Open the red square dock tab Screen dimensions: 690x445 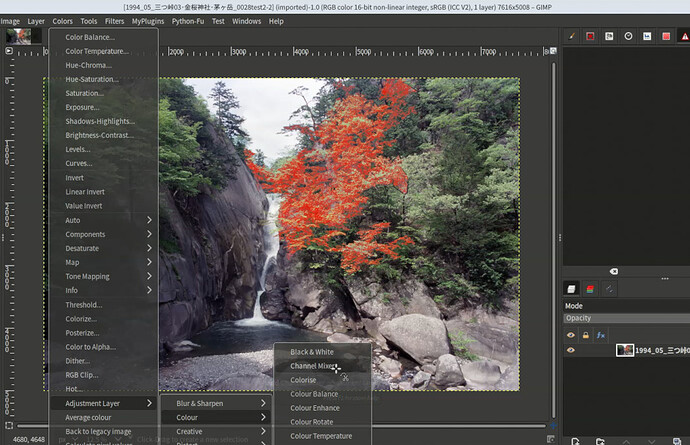pyautogui.click(x=666, y=36)
